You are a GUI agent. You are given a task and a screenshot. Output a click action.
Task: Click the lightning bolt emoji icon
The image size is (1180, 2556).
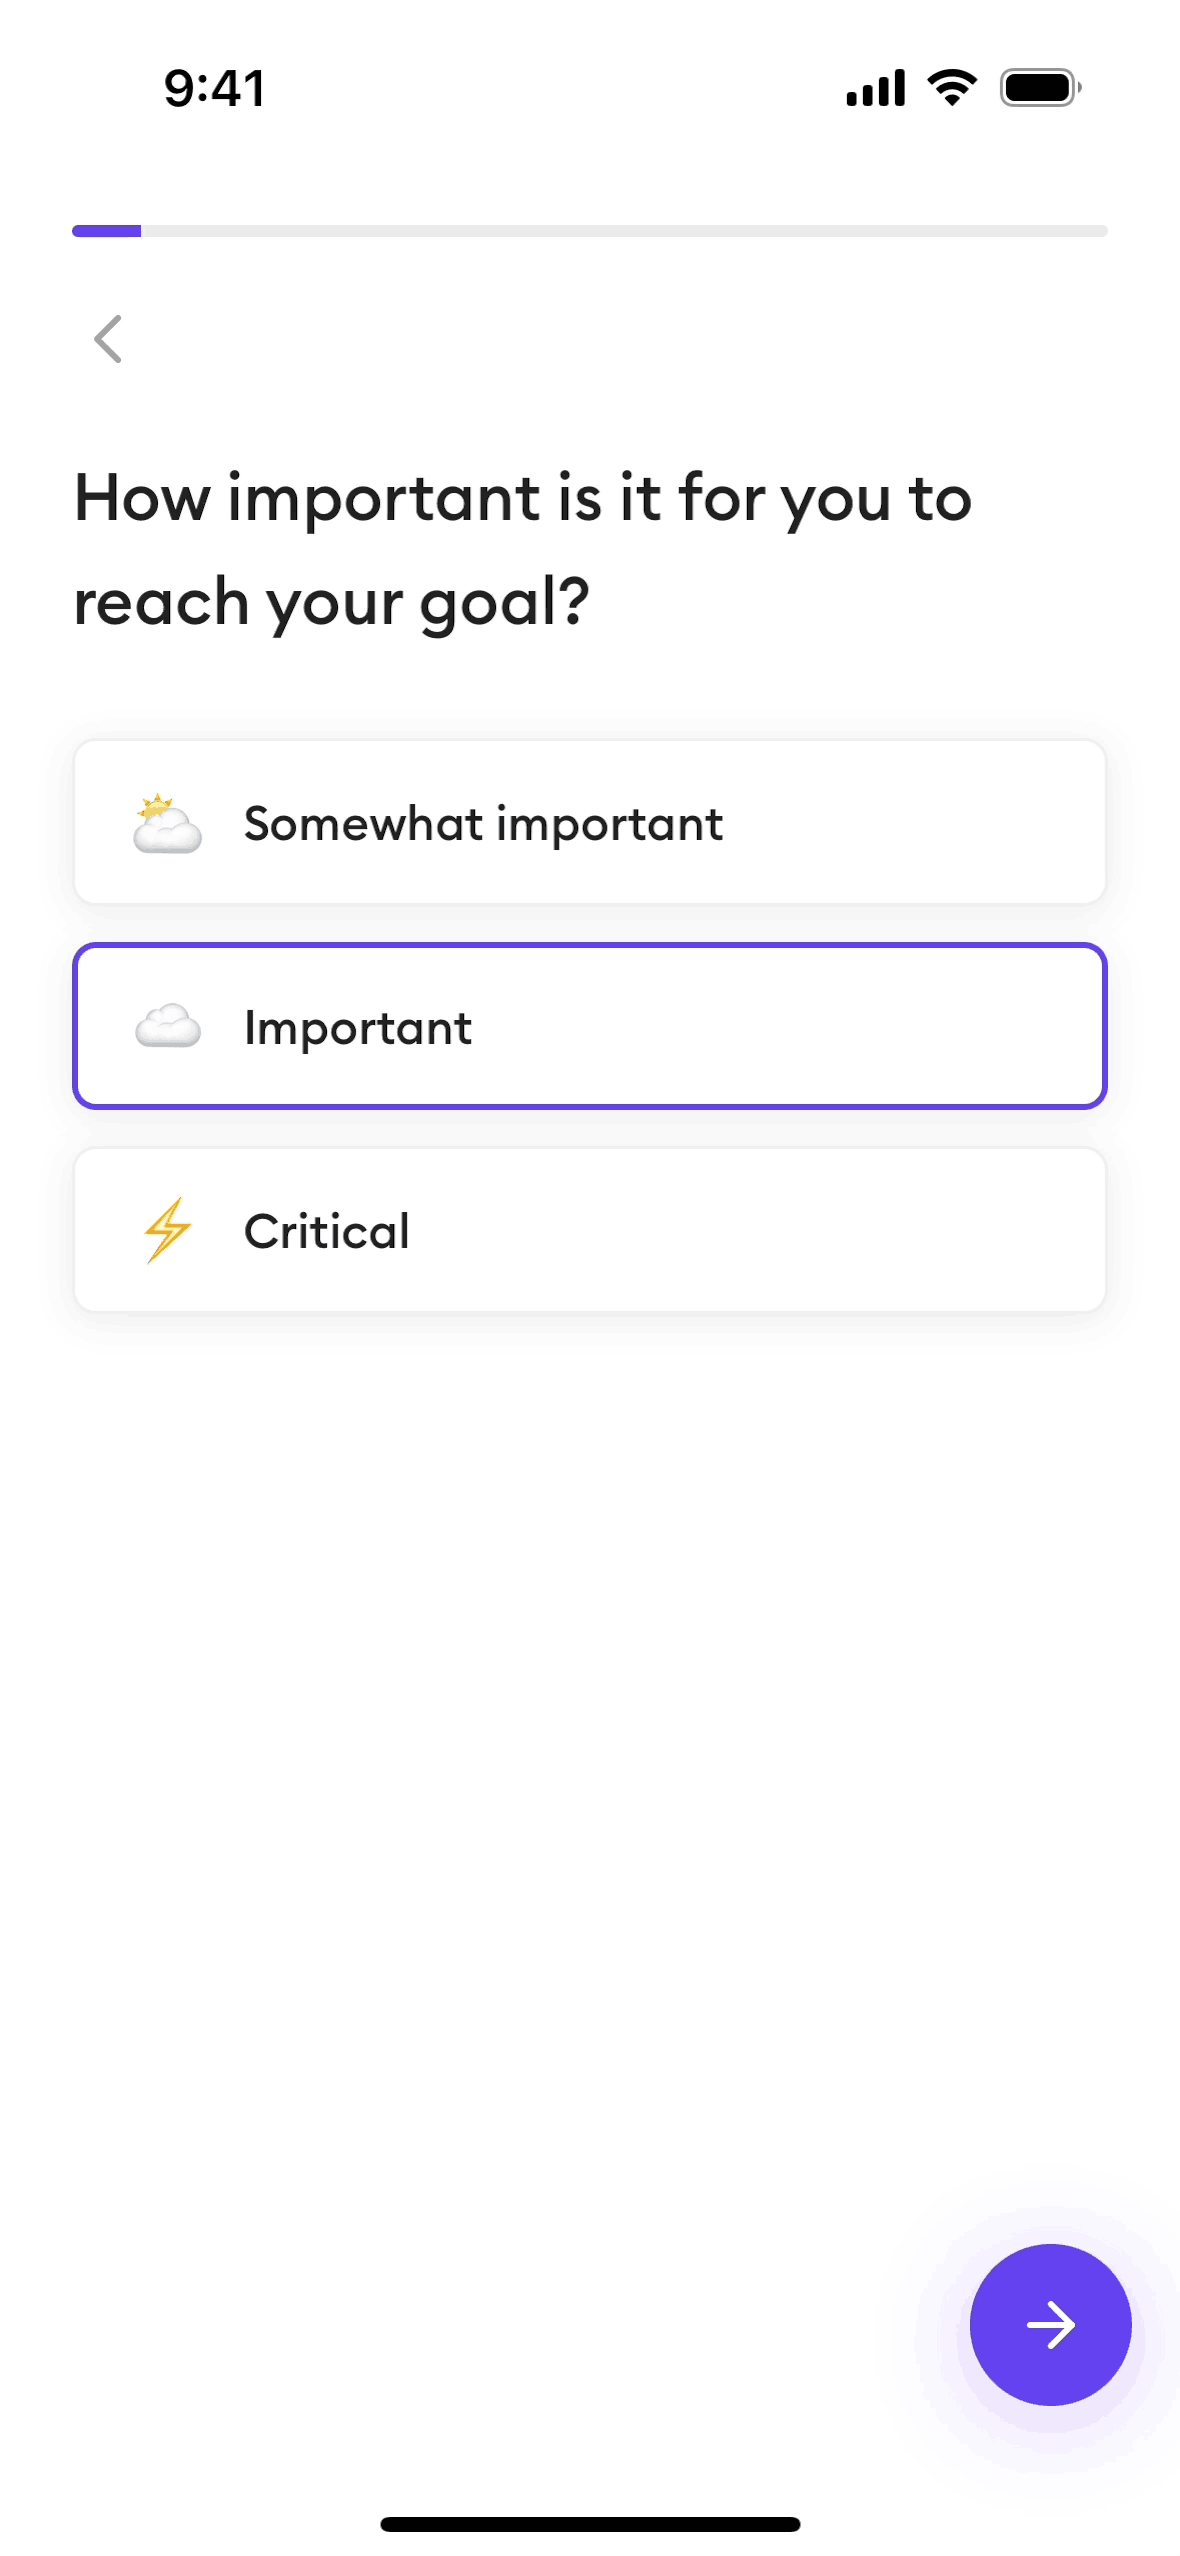(167, 1230)
